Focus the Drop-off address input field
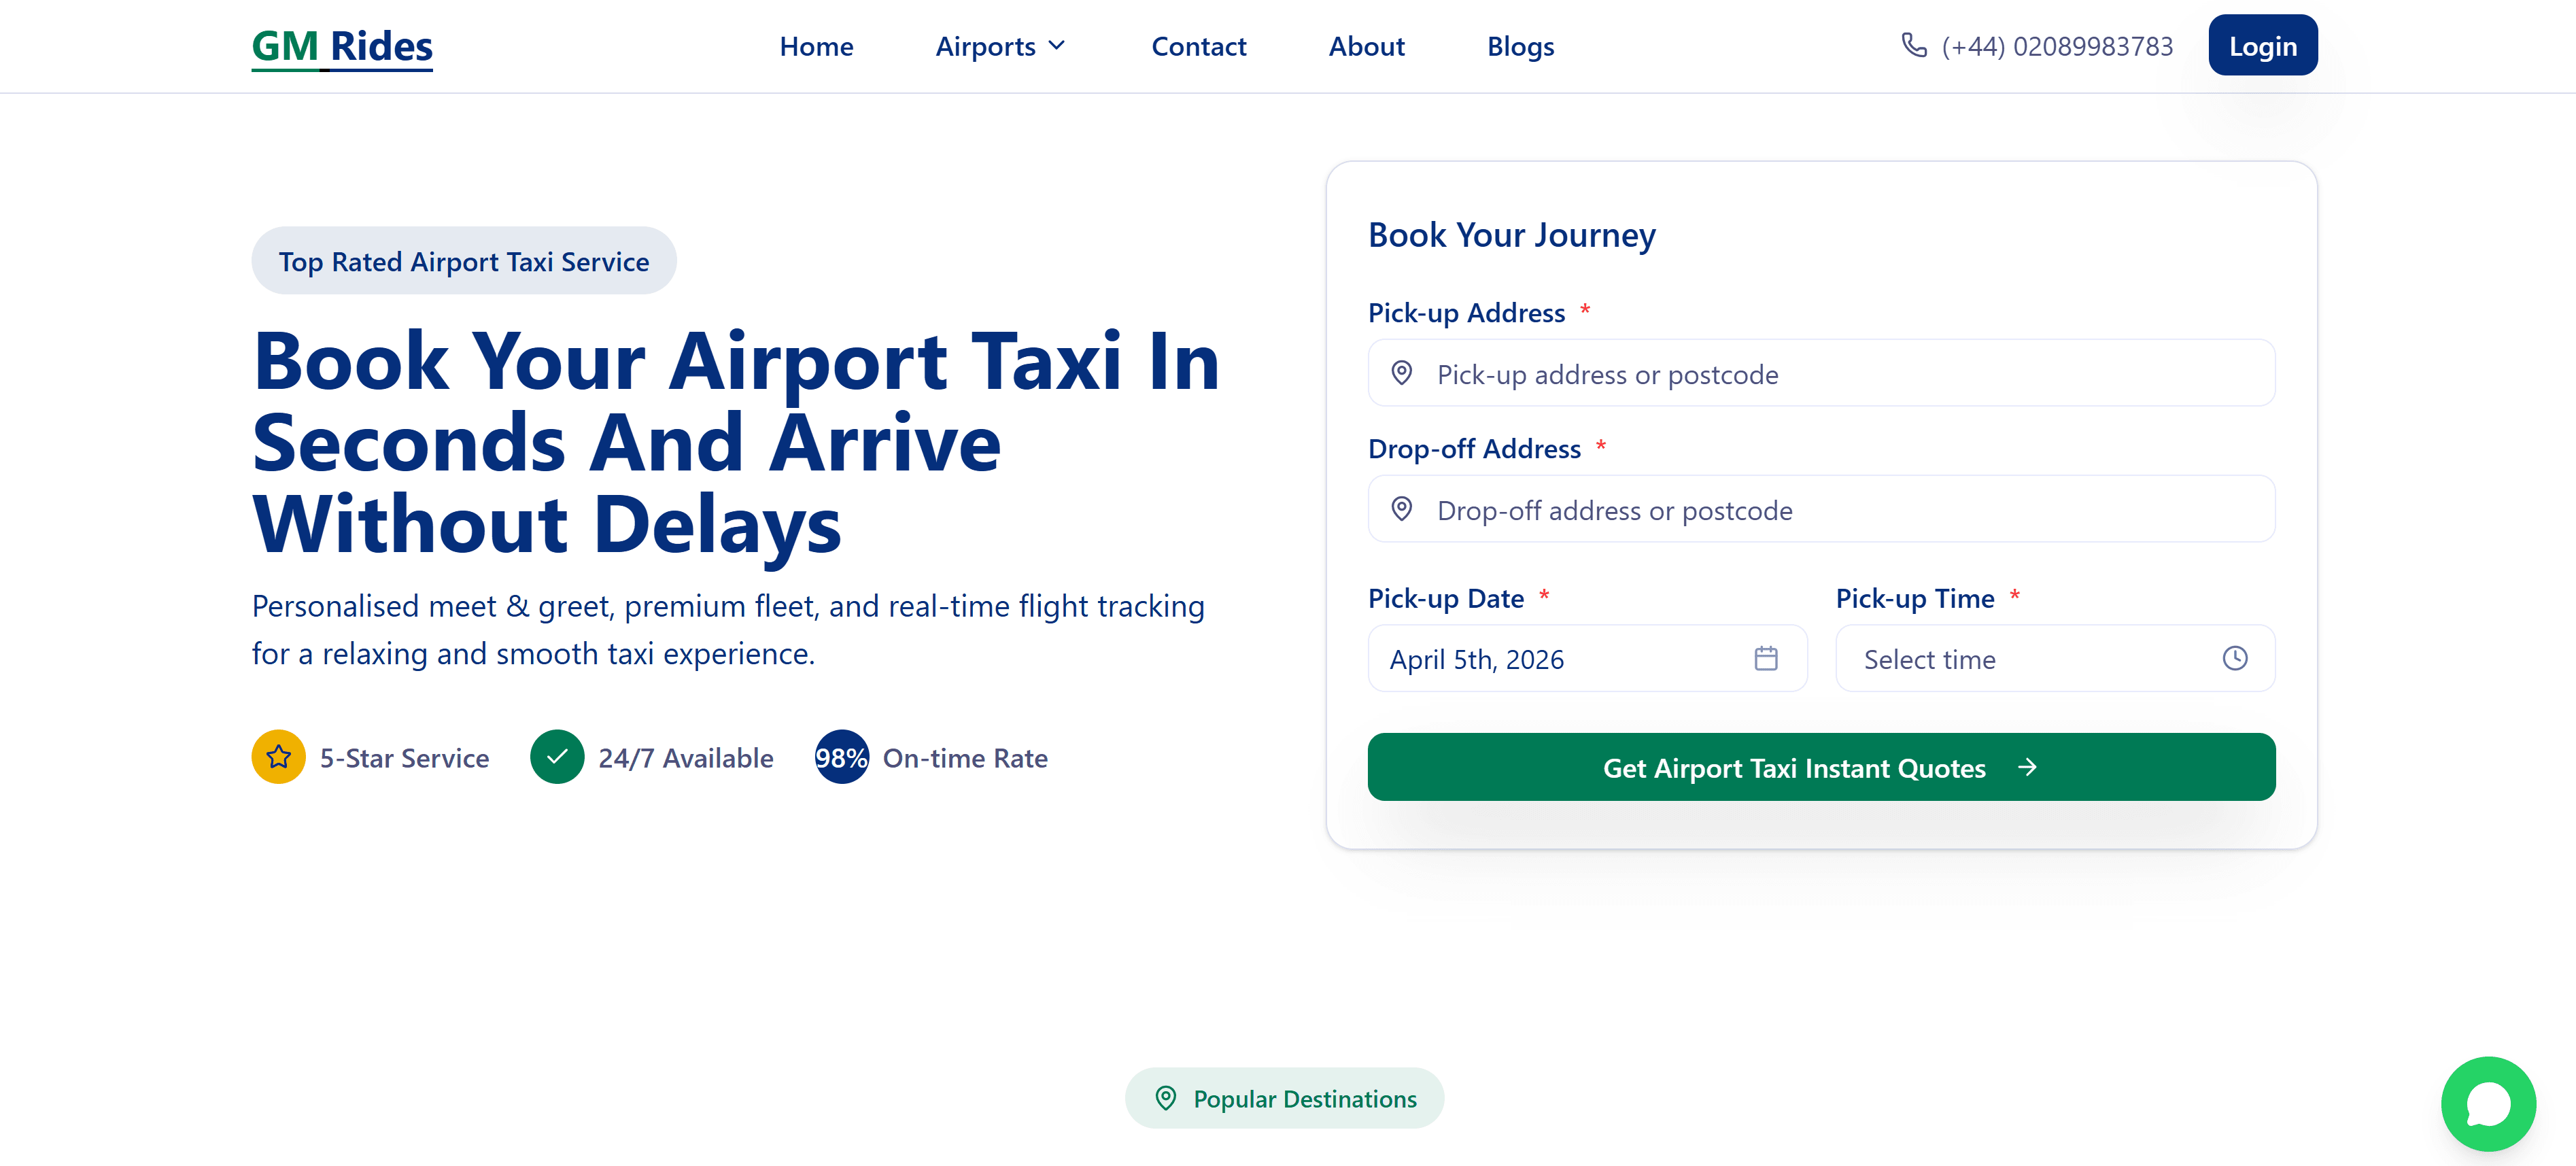2576x1166 pixels. coord(1840,510)
